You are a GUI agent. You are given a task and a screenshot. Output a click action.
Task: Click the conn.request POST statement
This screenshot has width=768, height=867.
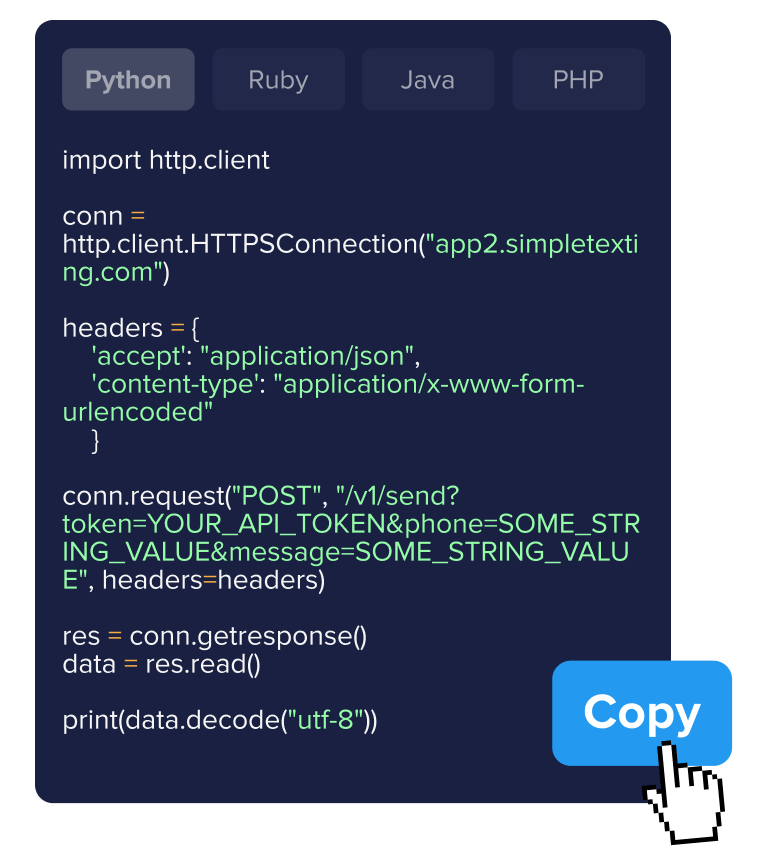200,495
